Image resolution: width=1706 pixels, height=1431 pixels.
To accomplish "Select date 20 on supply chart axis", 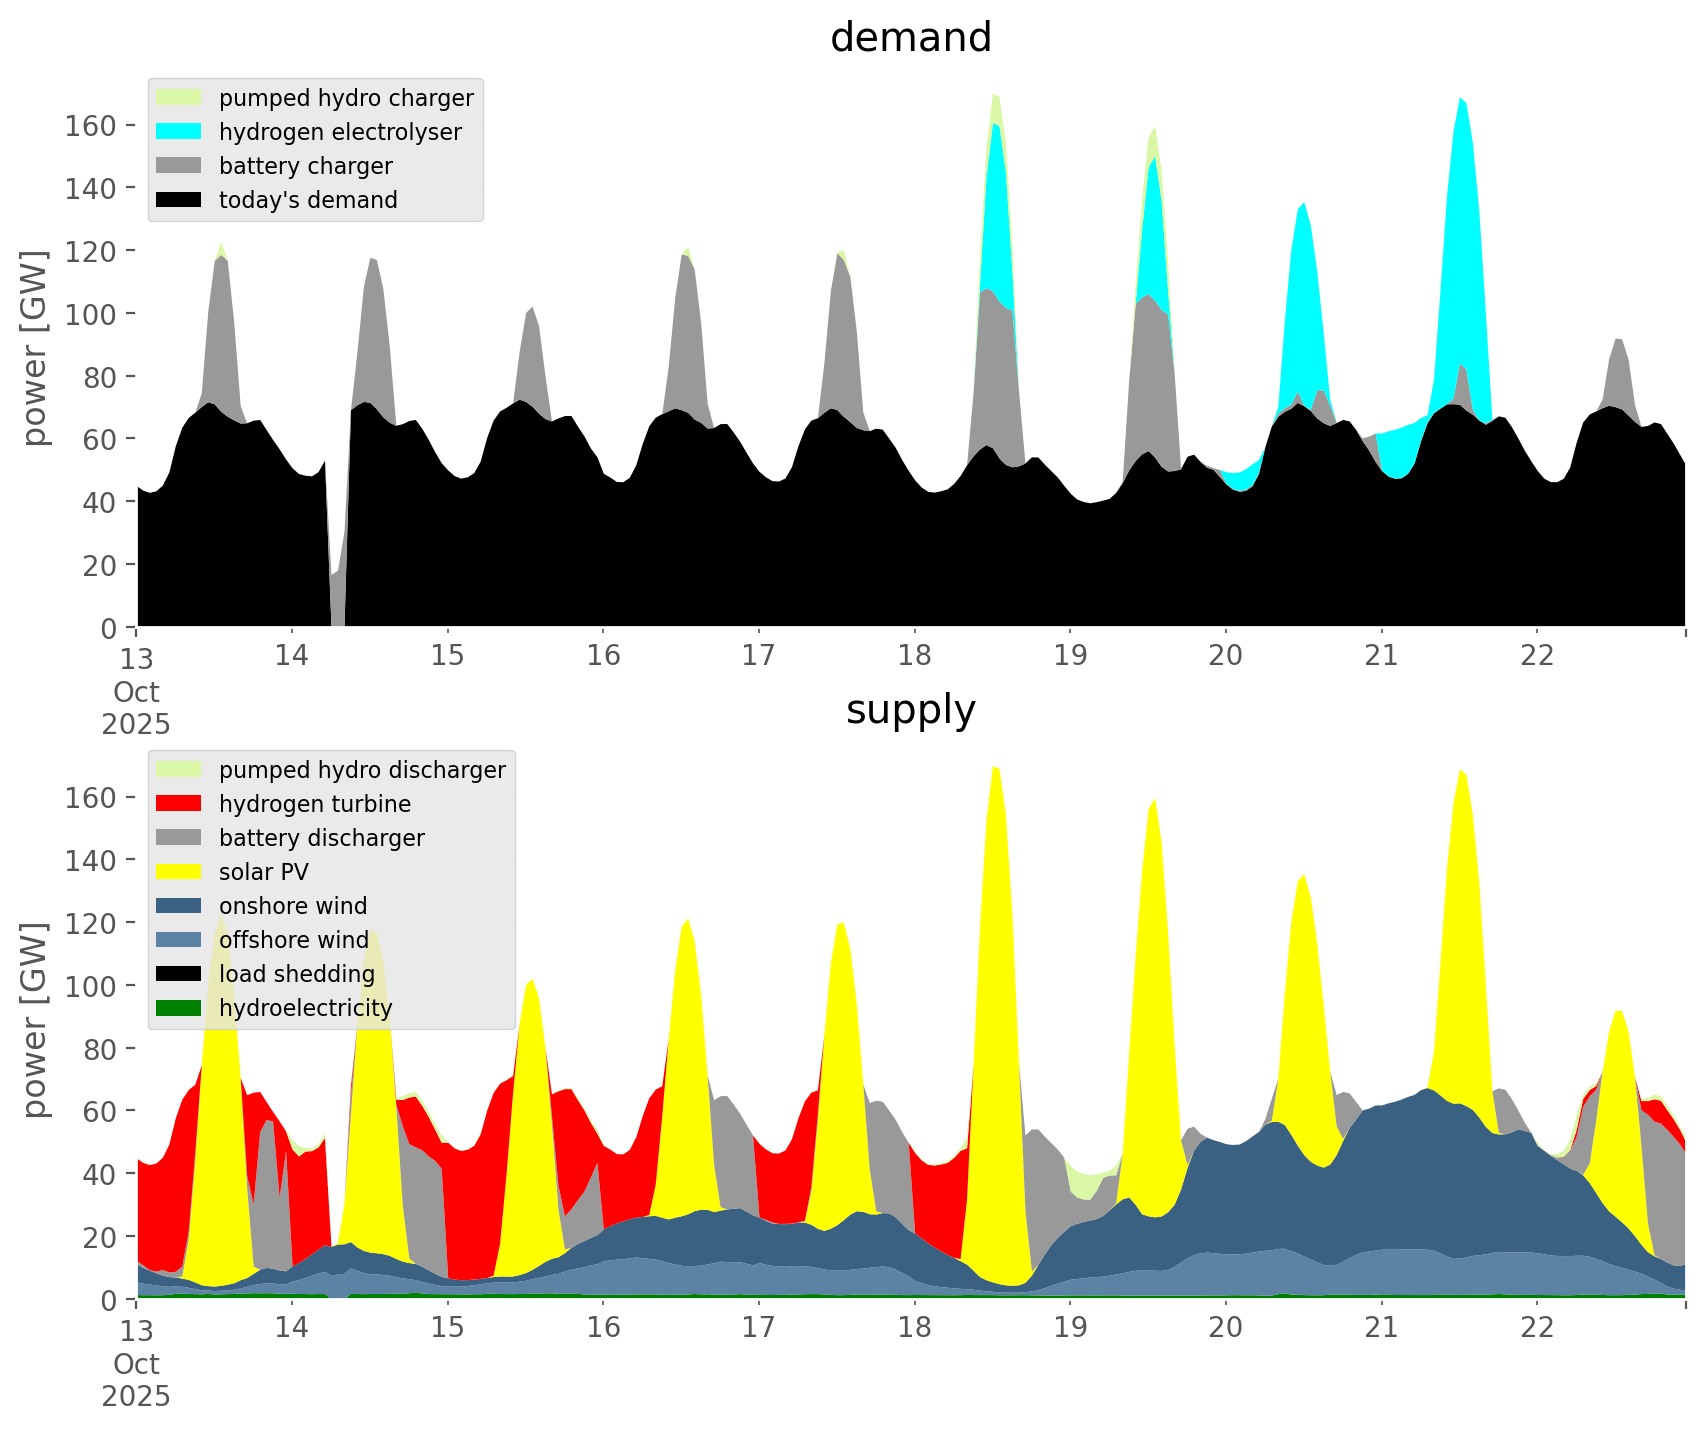I will [1225, 1328].
